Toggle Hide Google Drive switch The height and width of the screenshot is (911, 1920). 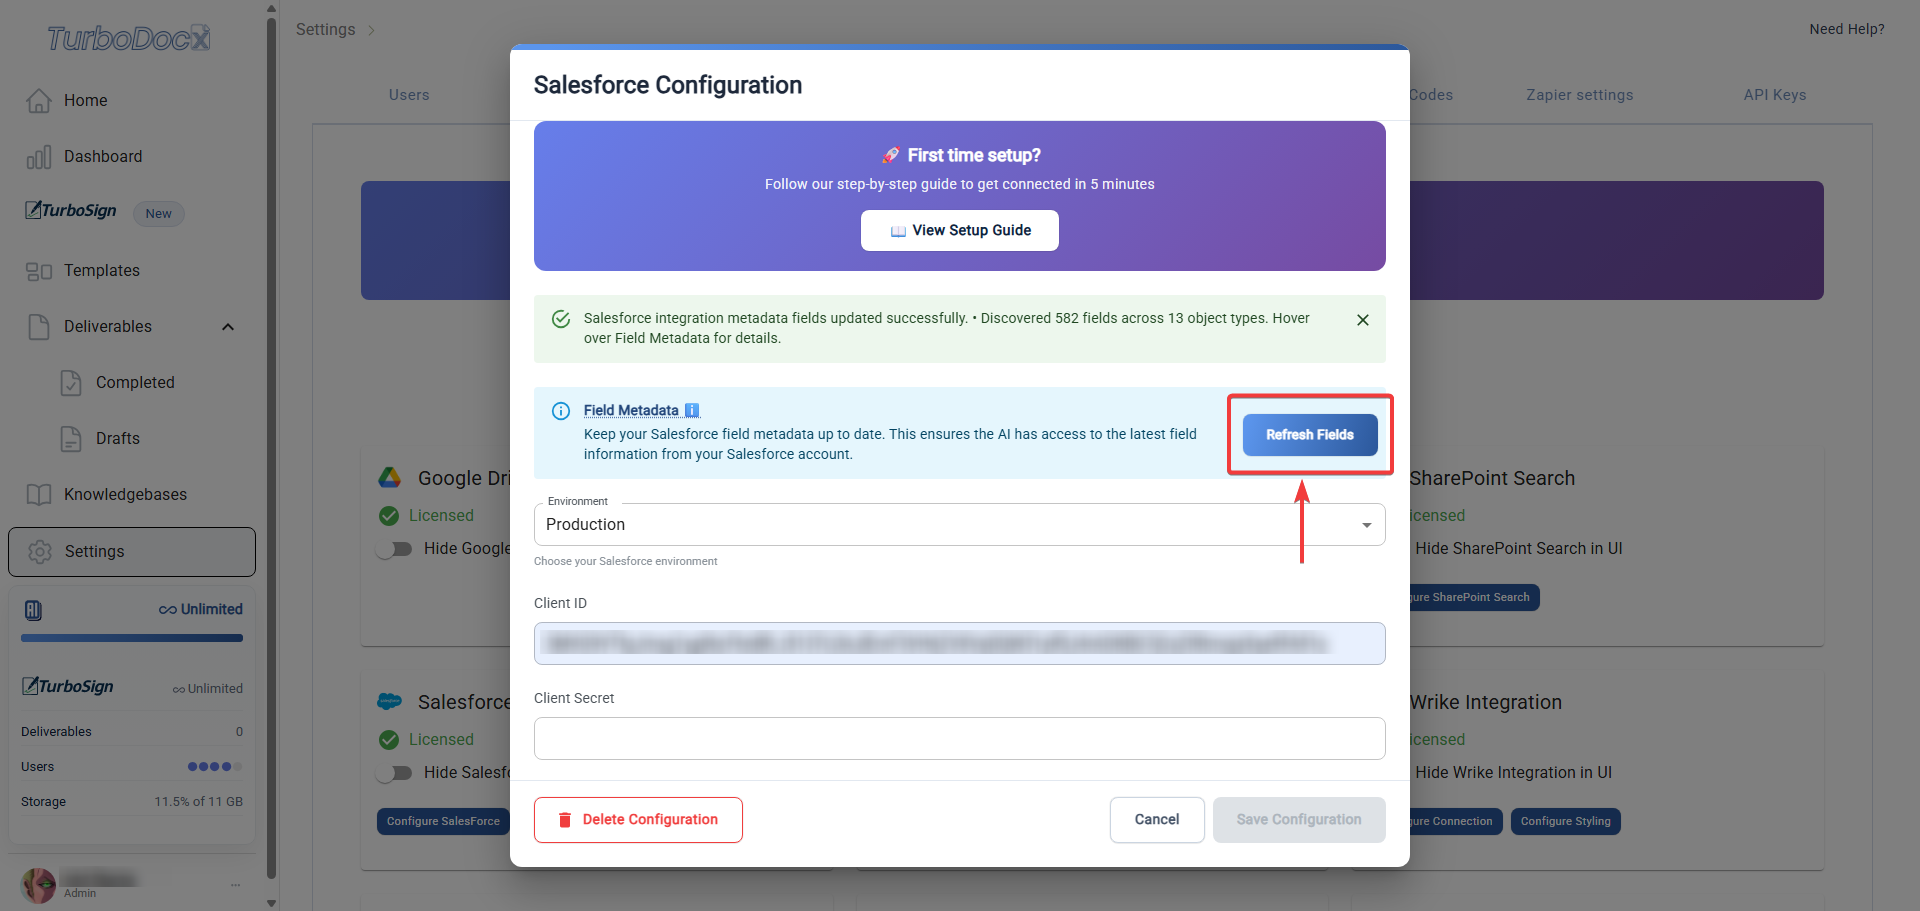pos(394,549)
